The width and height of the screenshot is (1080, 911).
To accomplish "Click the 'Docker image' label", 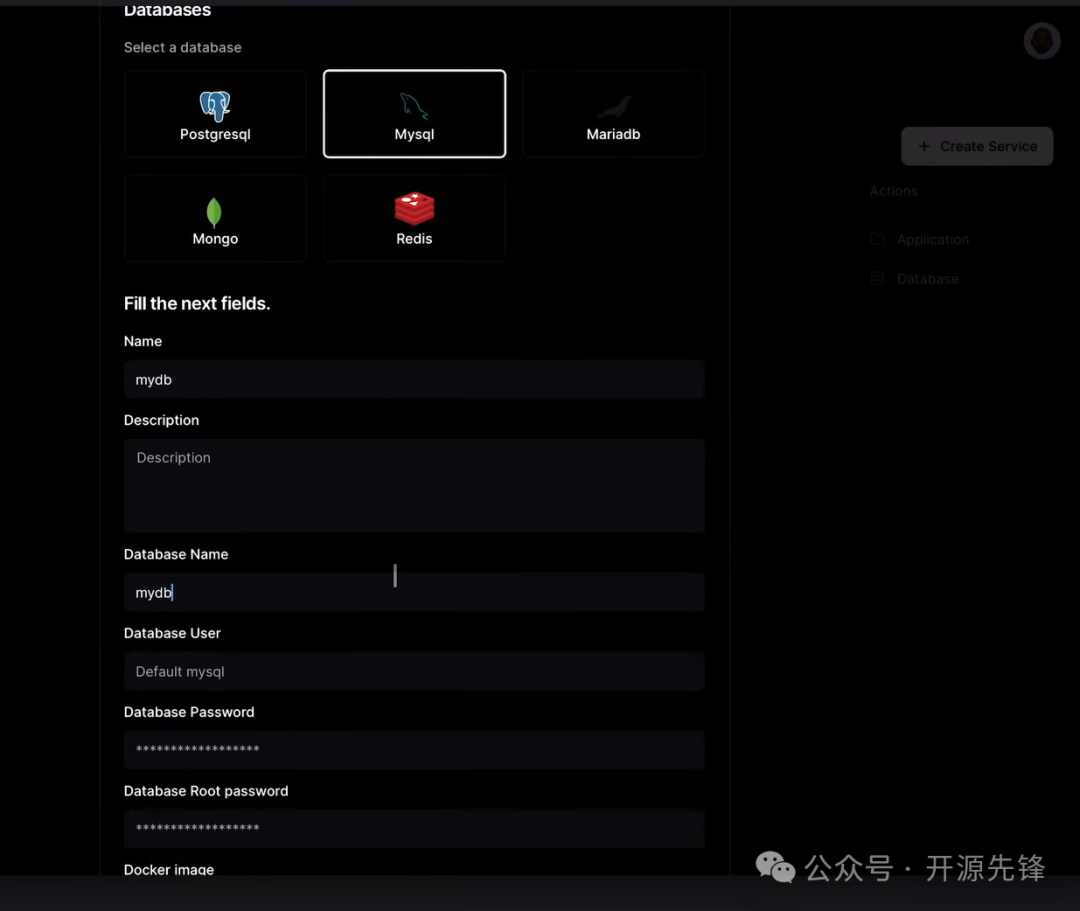I will pos(169,870).
